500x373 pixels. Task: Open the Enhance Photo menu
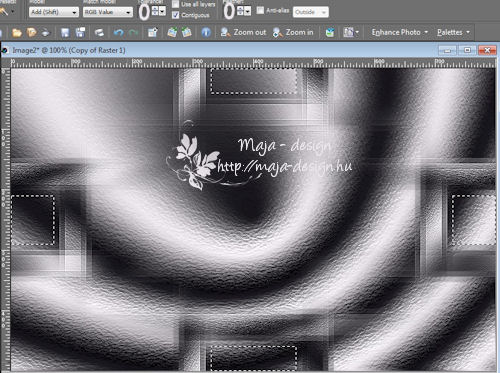(400, 32)
